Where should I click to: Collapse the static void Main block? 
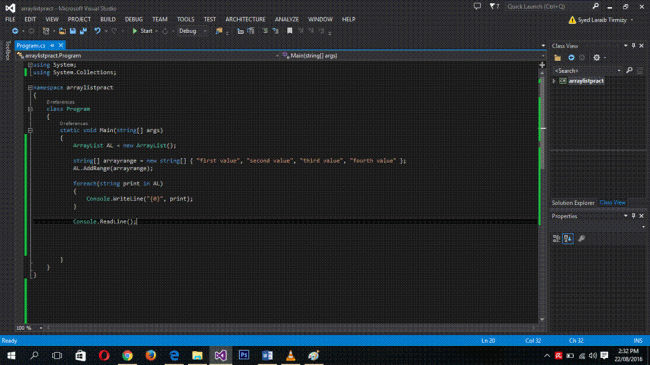point(30,130)
